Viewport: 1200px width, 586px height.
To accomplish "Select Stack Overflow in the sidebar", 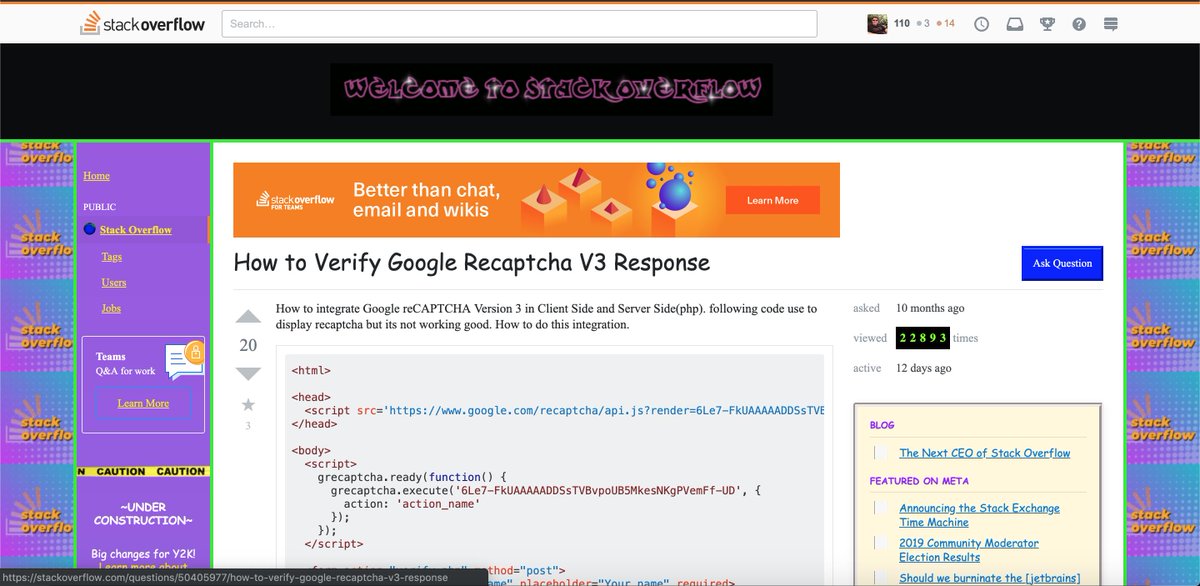I will coord(136,230).
